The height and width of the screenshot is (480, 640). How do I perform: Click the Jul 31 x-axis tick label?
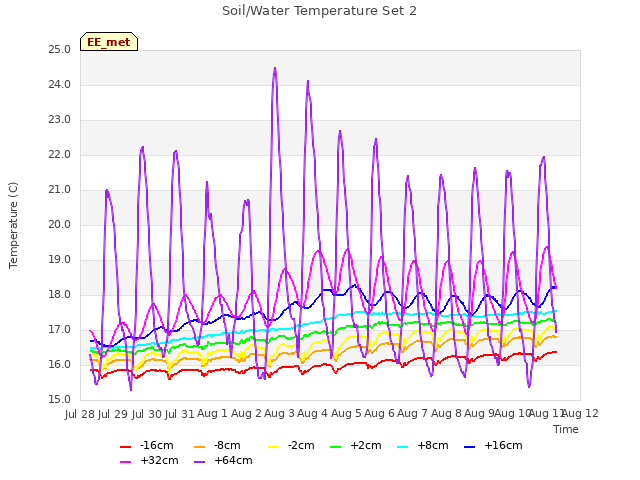tap(180, 414)
